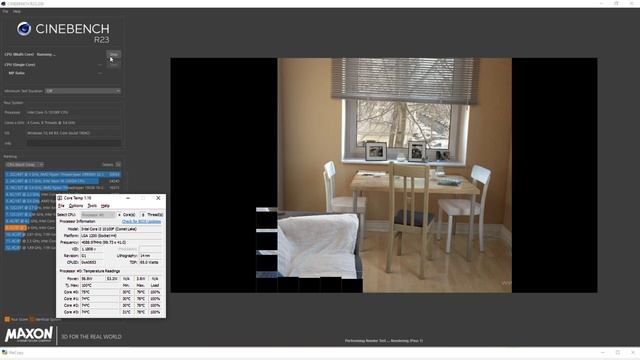
Task: Minimize the Cinebench window
Action: tap(601, 3)
